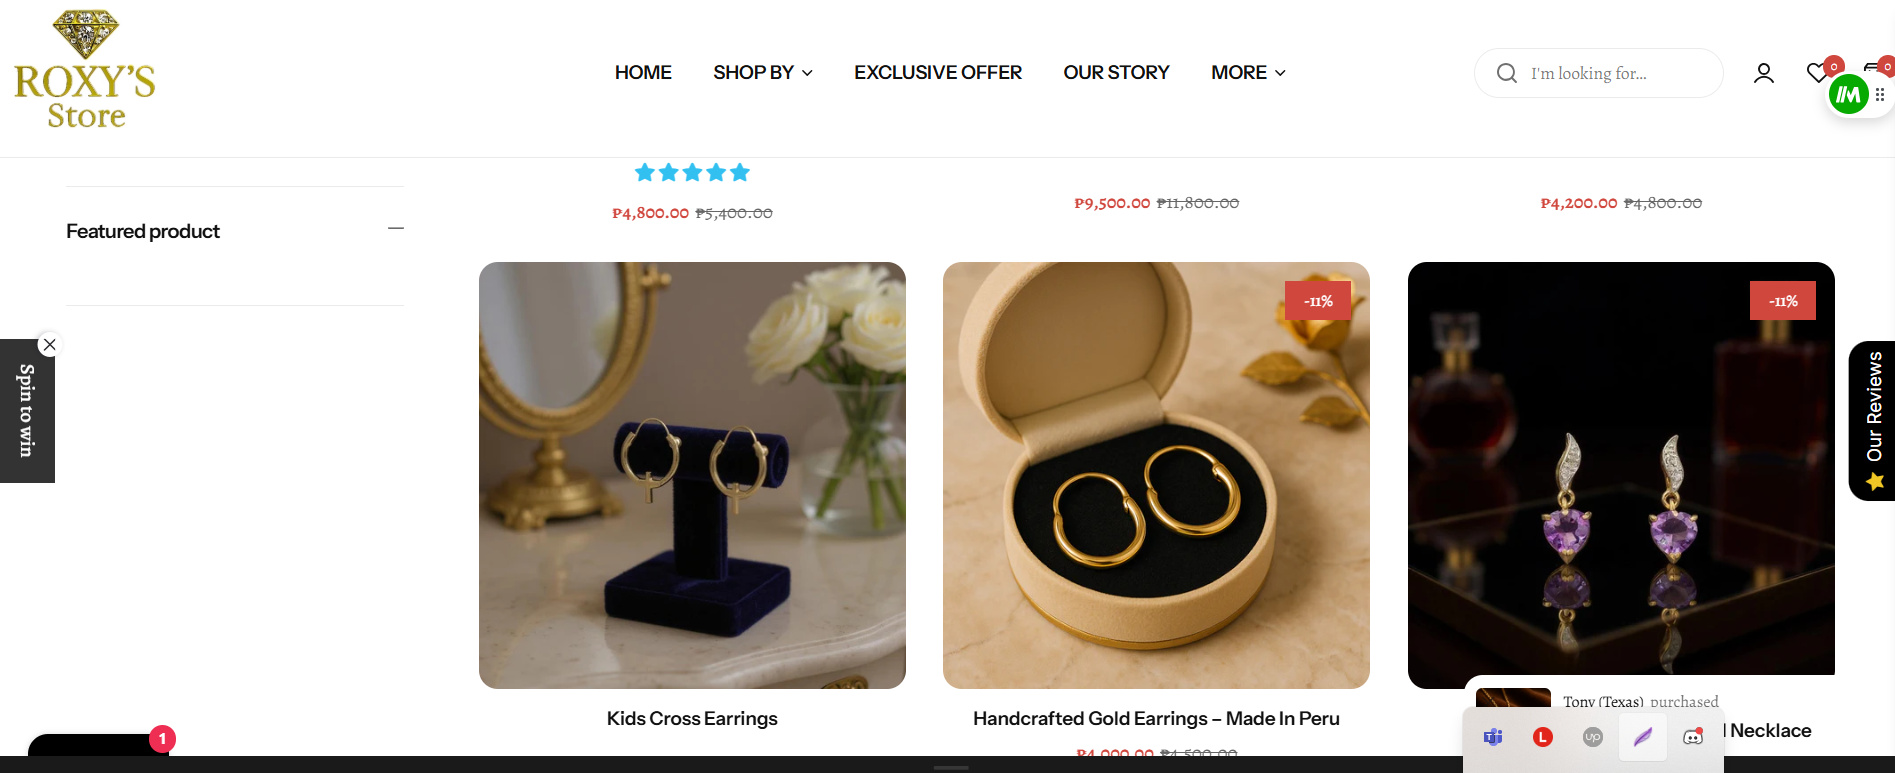1895x773 pixels.
Task: Go to the HOME menu item
Action: pyautogui.click(x=643, y=73)
